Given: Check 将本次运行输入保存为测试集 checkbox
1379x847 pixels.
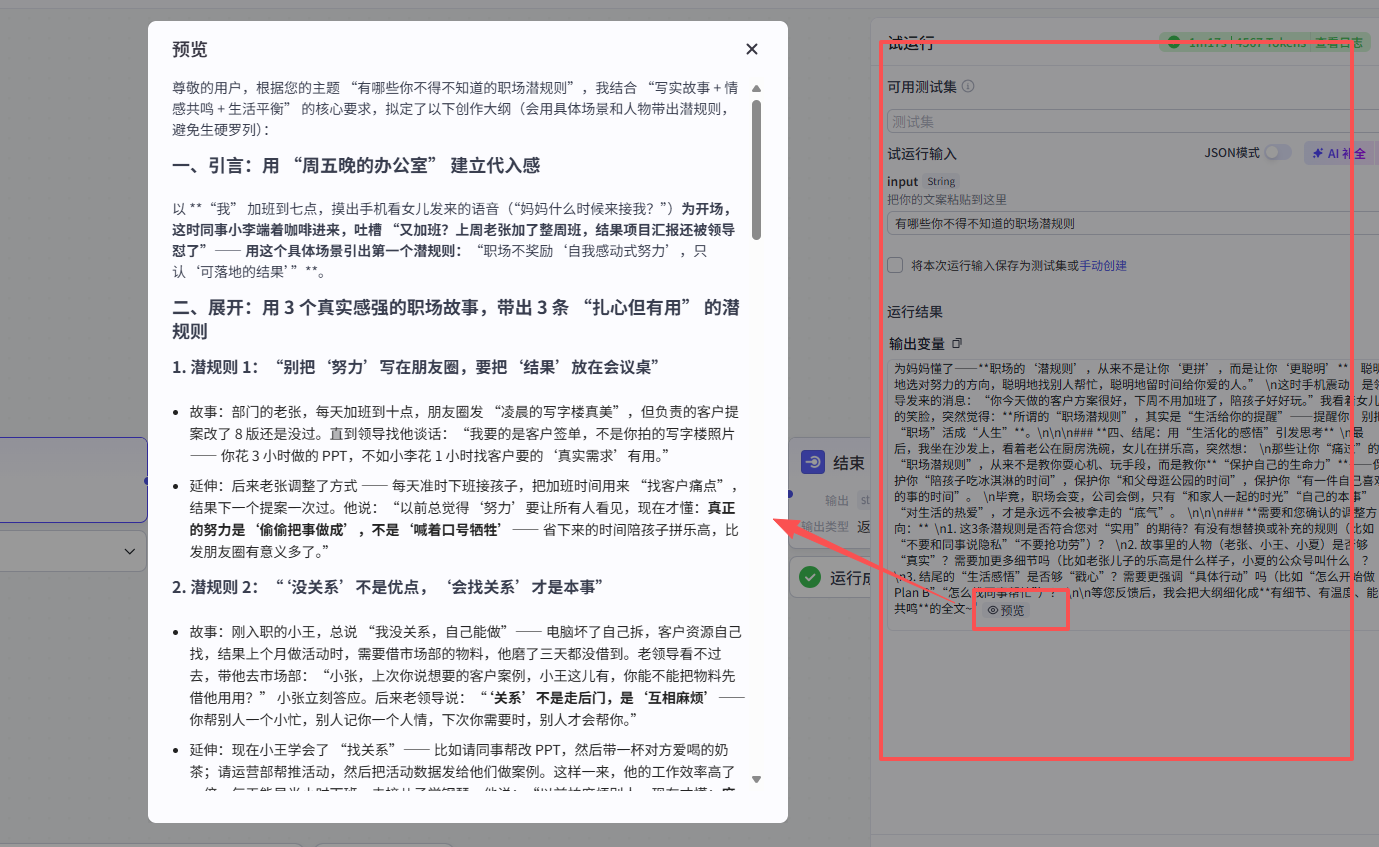Looking at the screenshot, I should 895,265.
